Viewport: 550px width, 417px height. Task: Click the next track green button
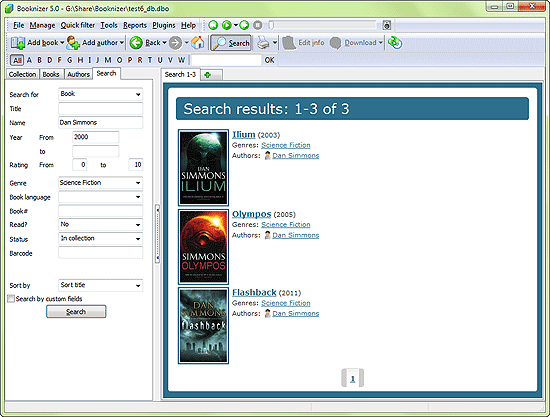click(x=244, y=25)
